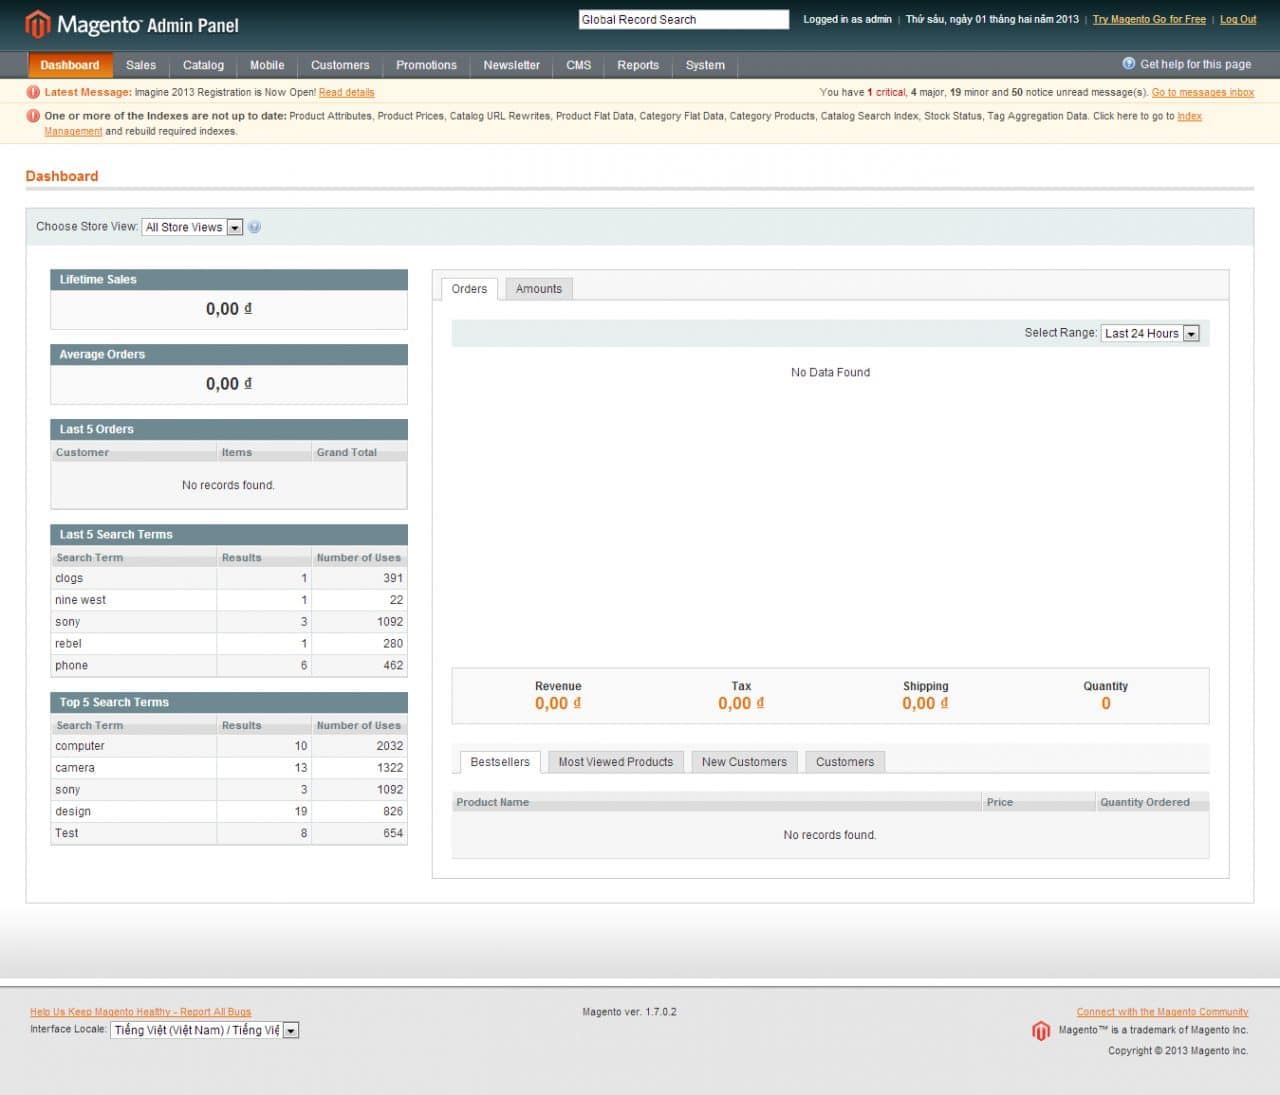Click the Magento logo icon in header
Image resolution: width=1280 pixels, height=1095 pixels.
pyautogui.click(x=38, y=24)
